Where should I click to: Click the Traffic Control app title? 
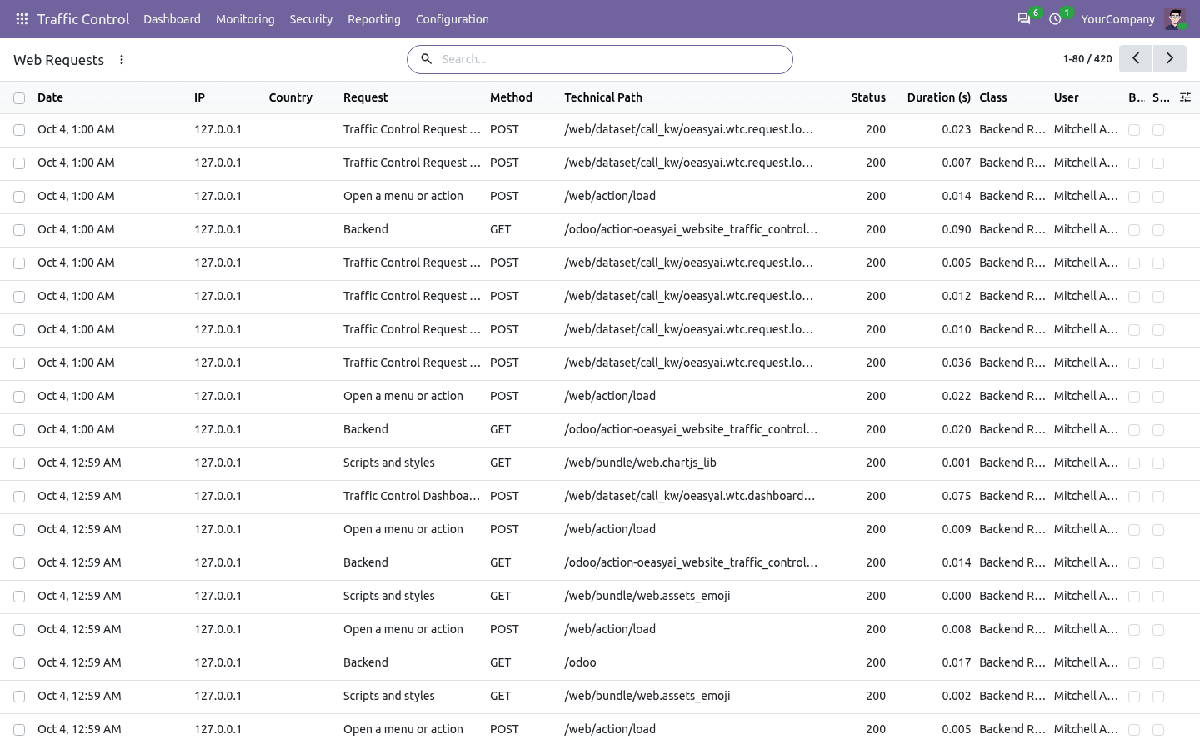[x=83, y=19]
